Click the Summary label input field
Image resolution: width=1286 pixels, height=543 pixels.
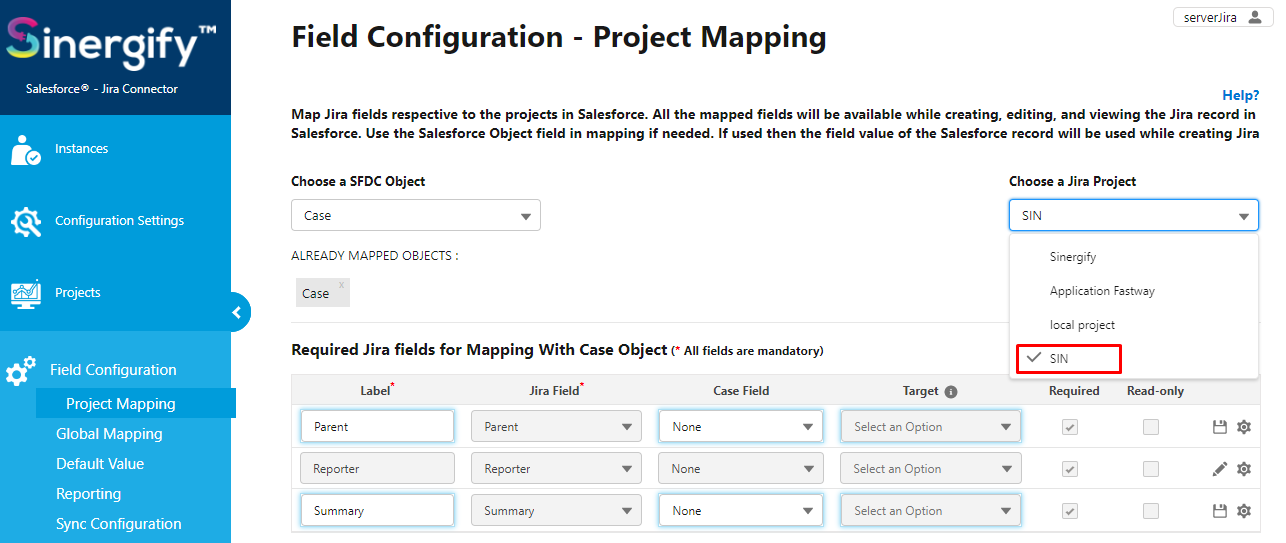click(x=377, y=511)
